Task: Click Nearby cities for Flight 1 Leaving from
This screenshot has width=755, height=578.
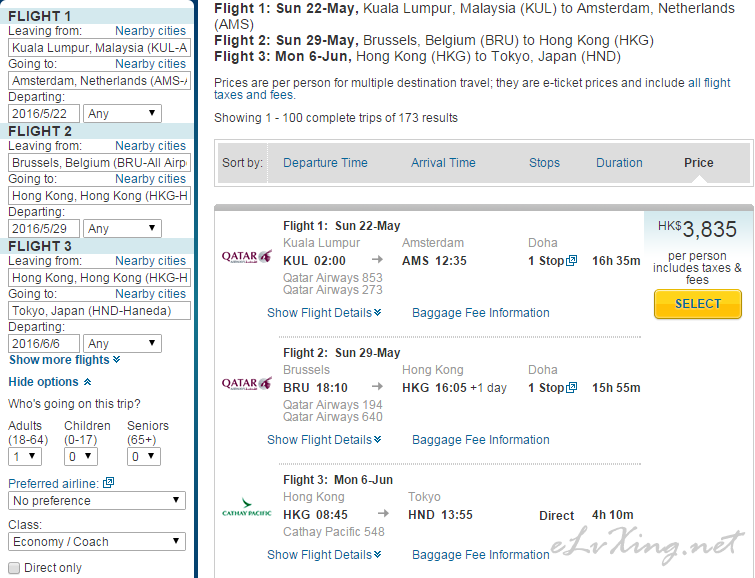Action: [x=150, y=31]
